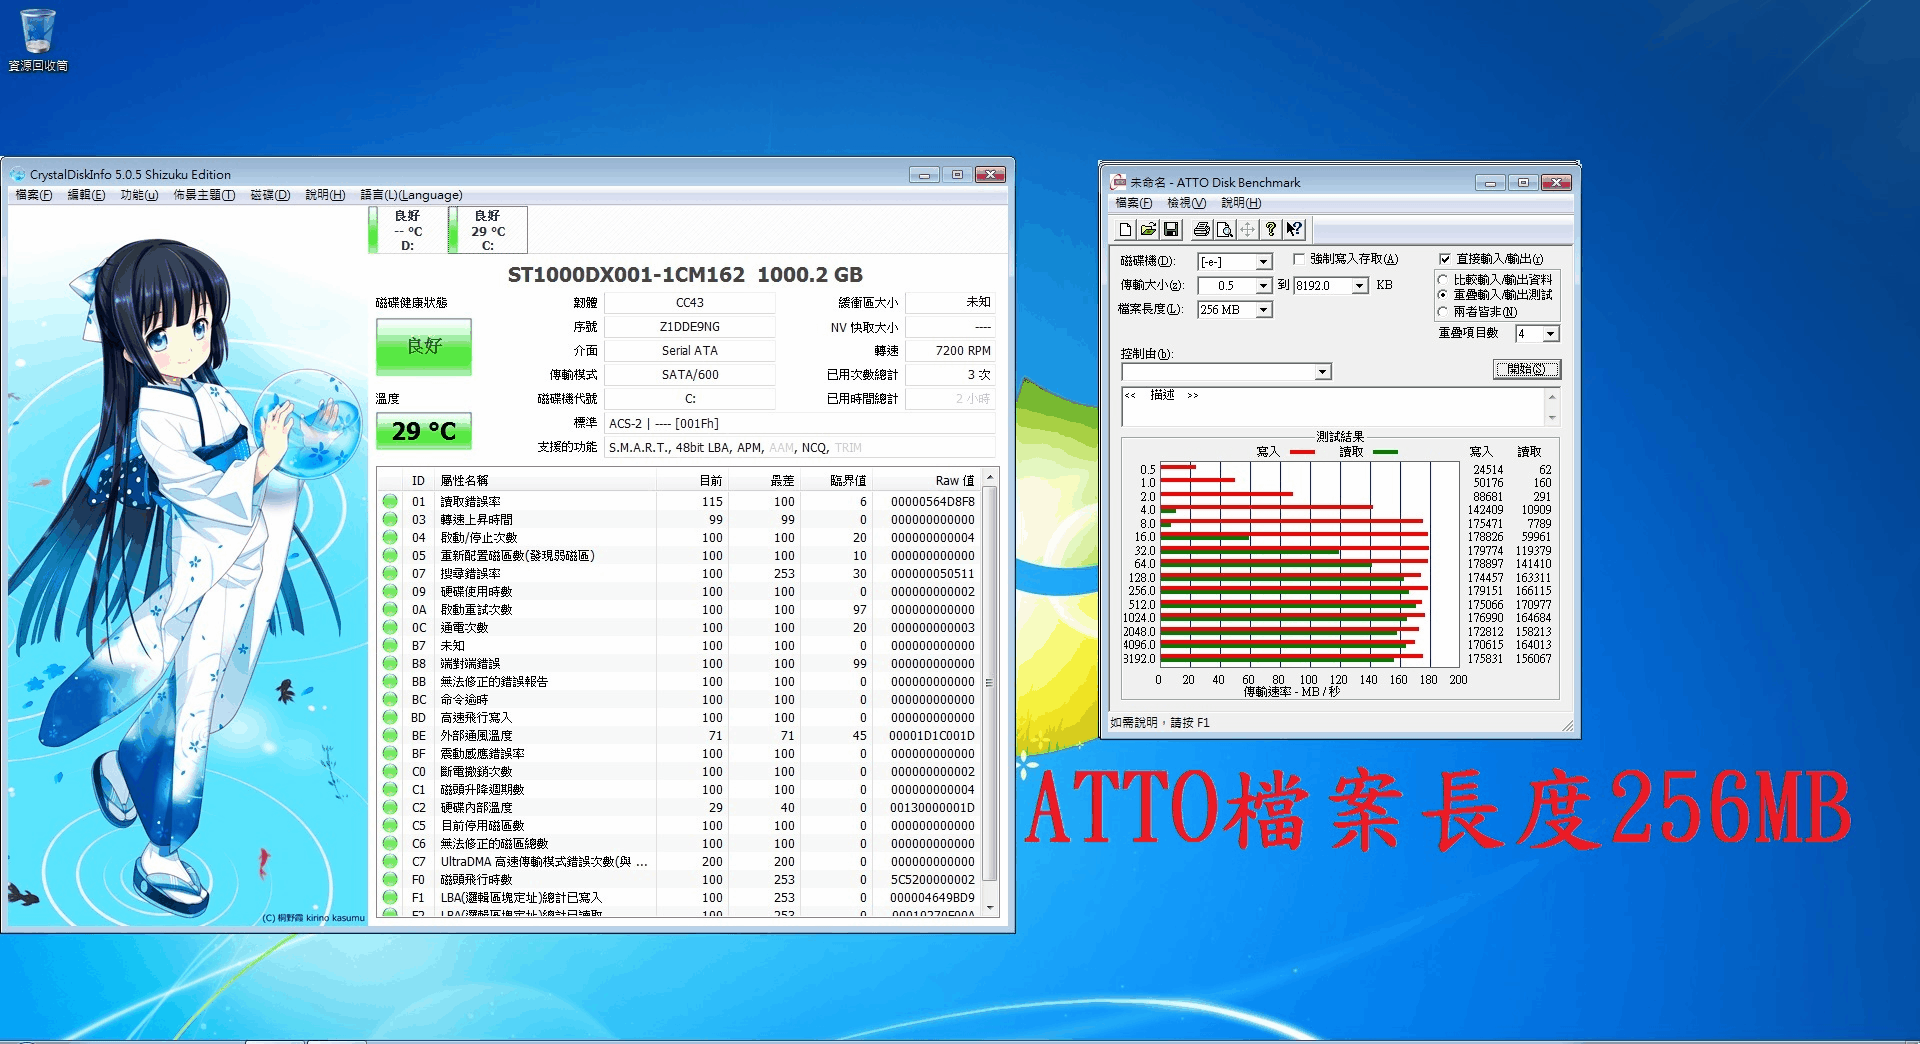Click the yellow question mark Help icon
This screenshot has width=1920, height=1044.
pyautogui.click(x=1270, y=230)
